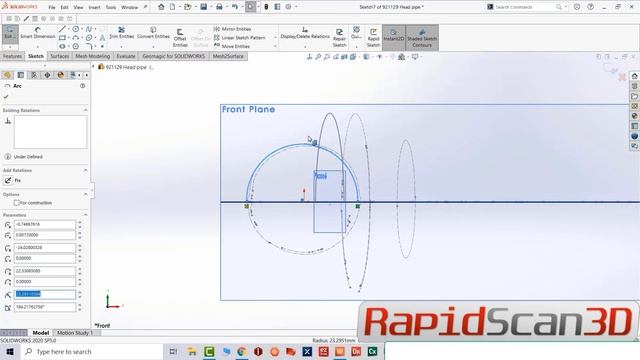The height and width of the screenshot is (360, 640).
Task: Toggle Shaded Sketch Contours
Action: [x=422, y=38]
